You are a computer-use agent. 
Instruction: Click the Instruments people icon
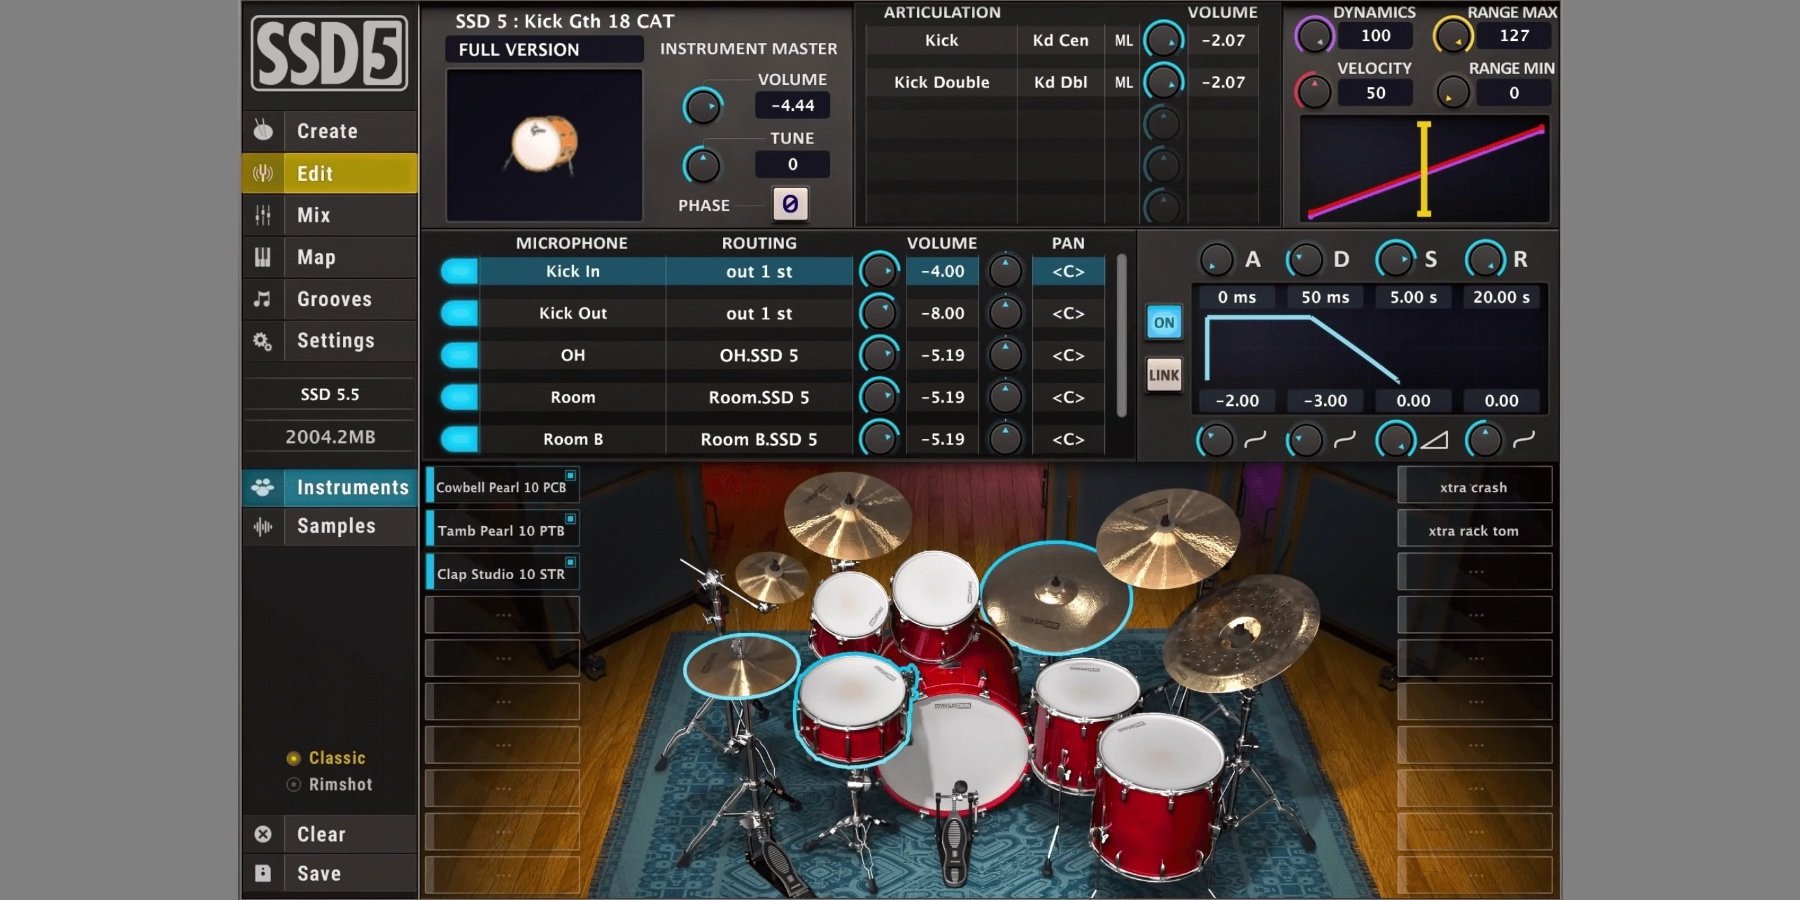click(262, 487)
